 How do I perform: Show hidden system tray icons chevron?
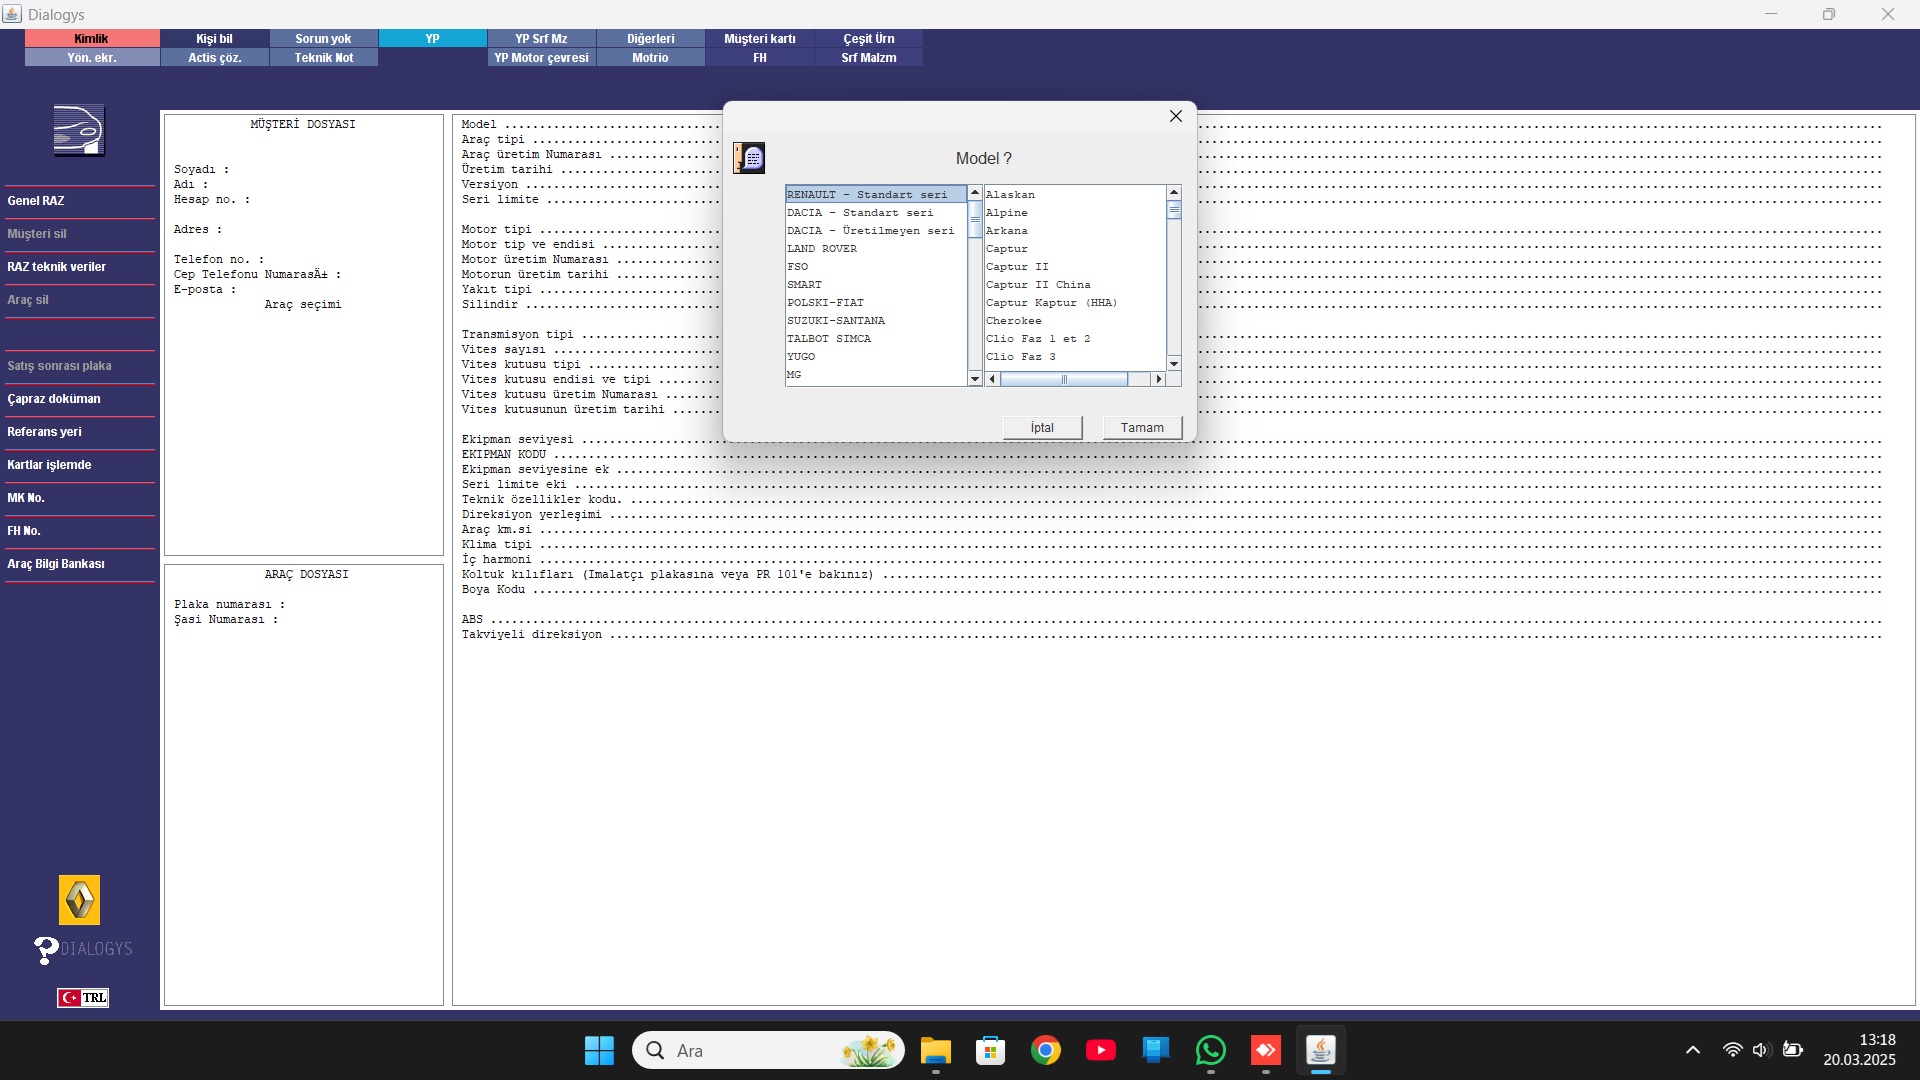[x=1693, y=1050]
